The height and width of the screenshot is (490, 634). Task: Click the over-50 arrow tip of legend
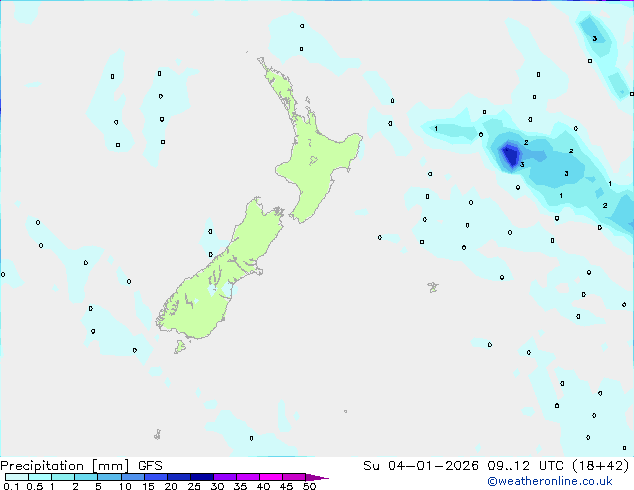pos(317,477)
